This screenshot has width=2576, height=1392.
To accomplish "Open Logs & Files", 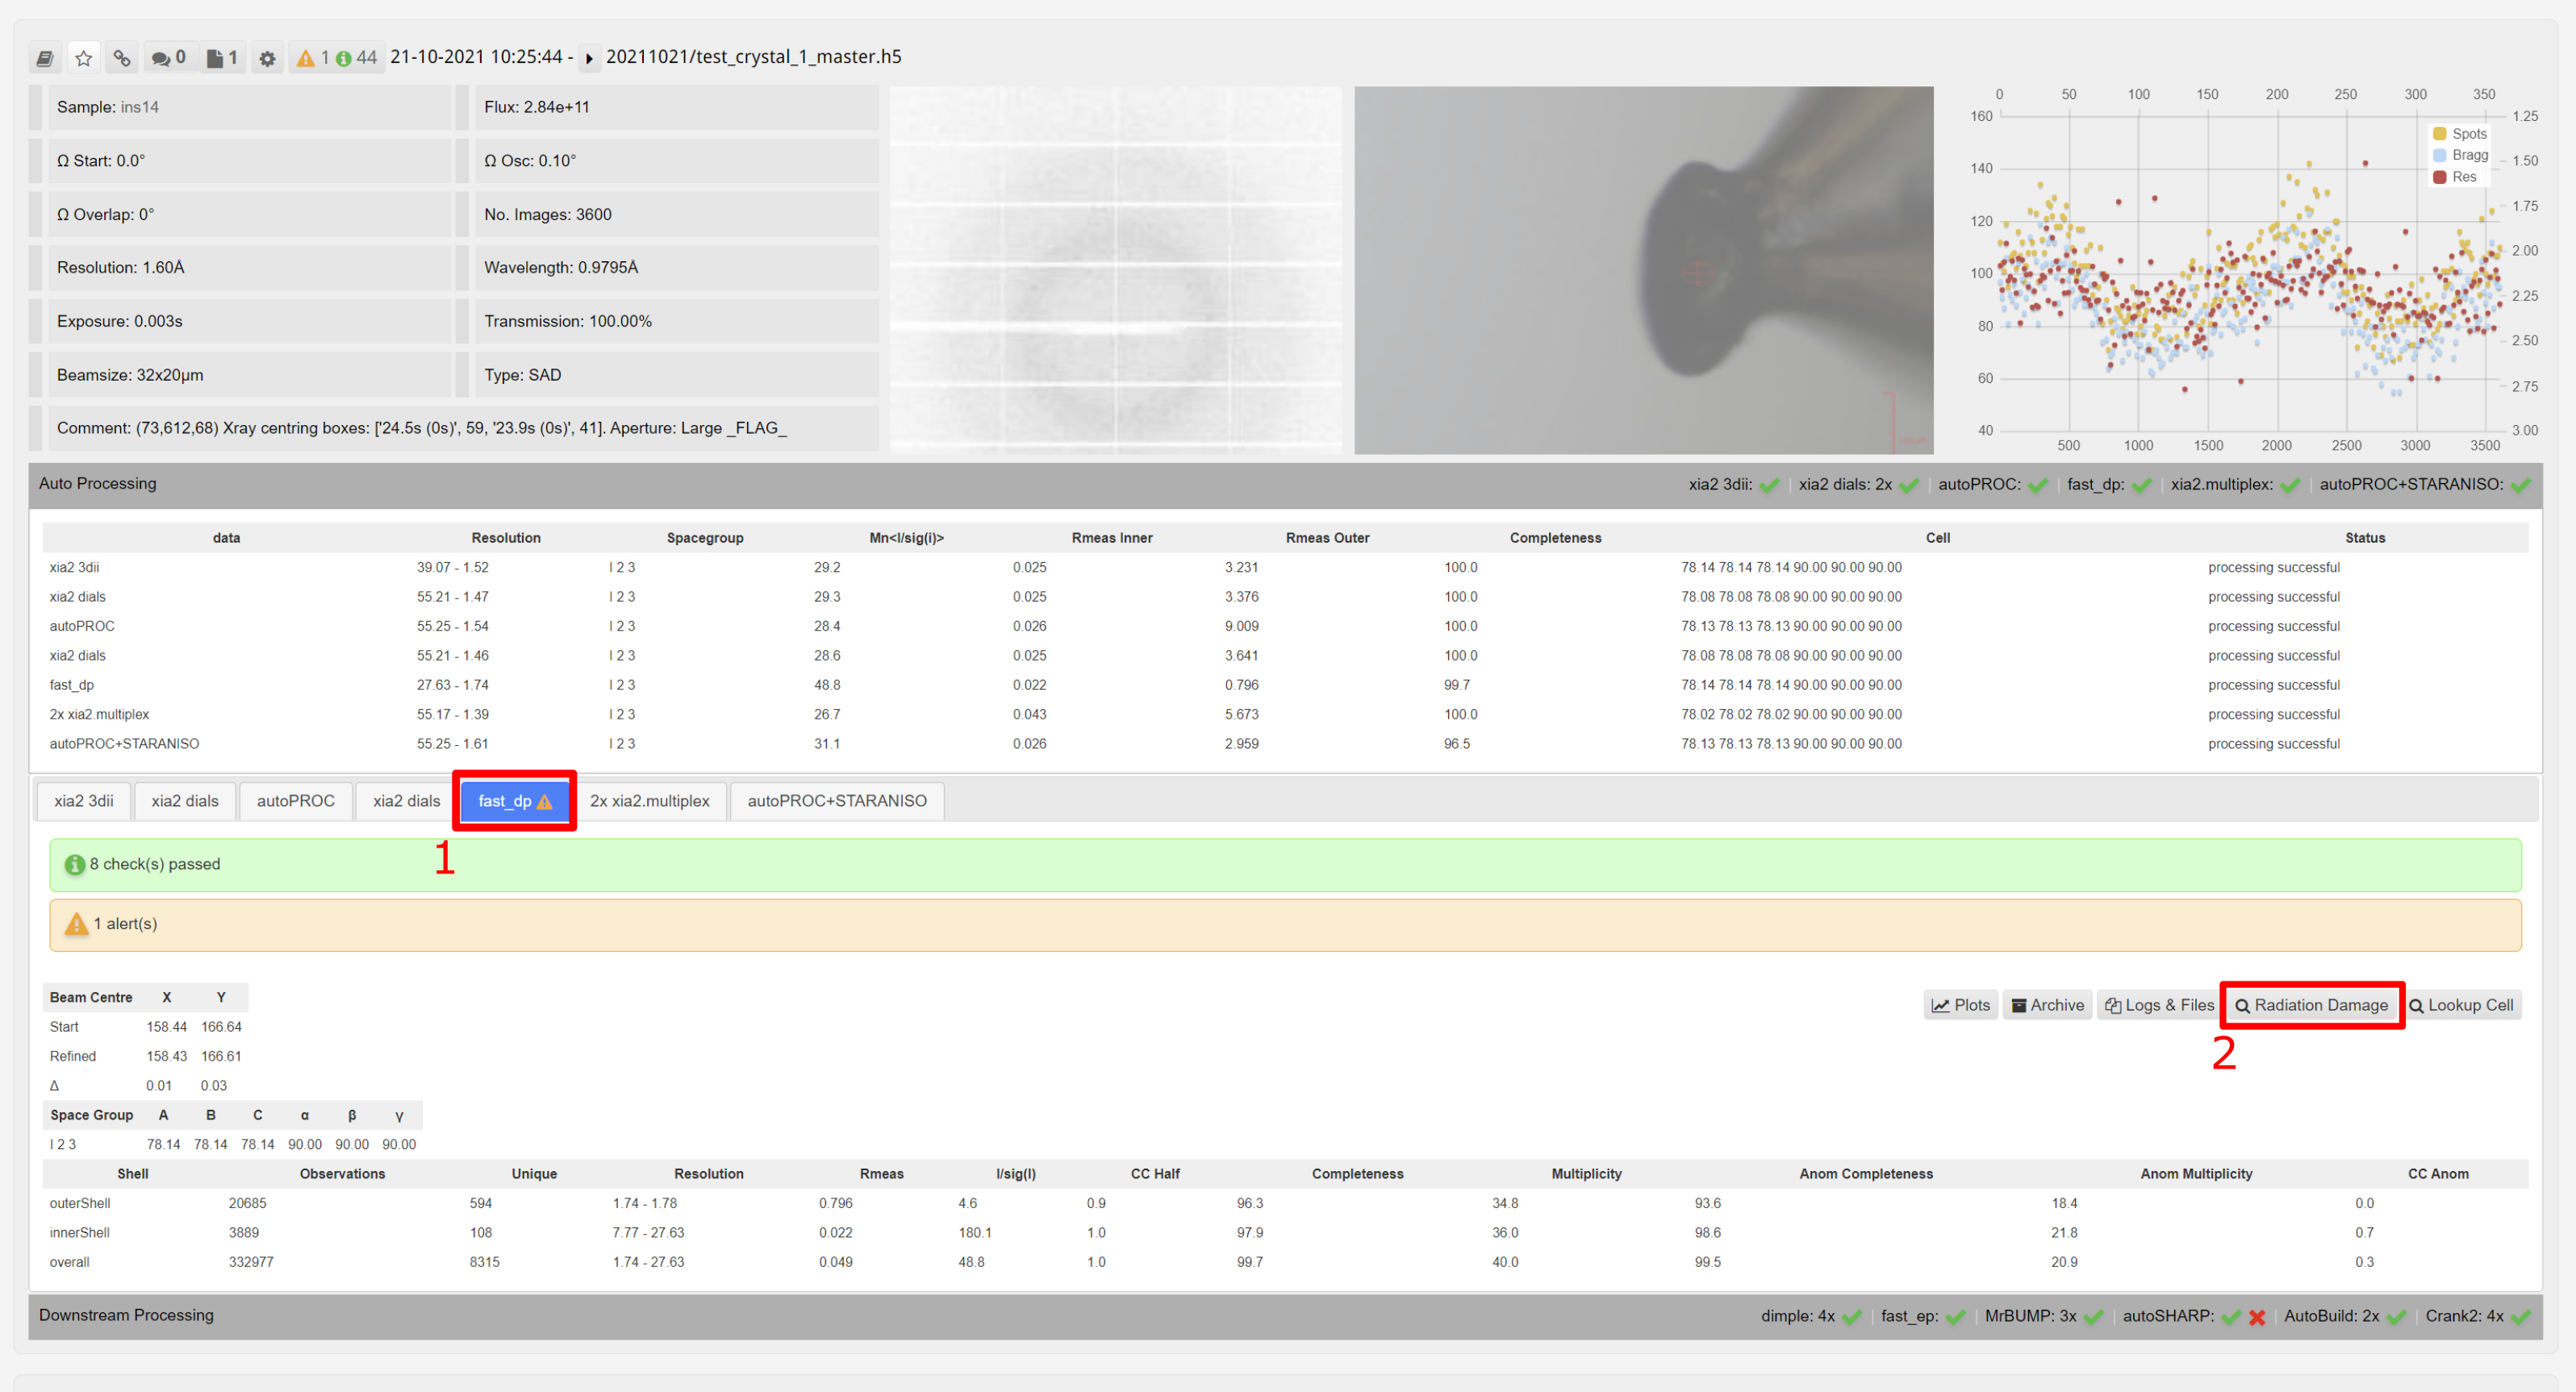I will point(2159,1005).
